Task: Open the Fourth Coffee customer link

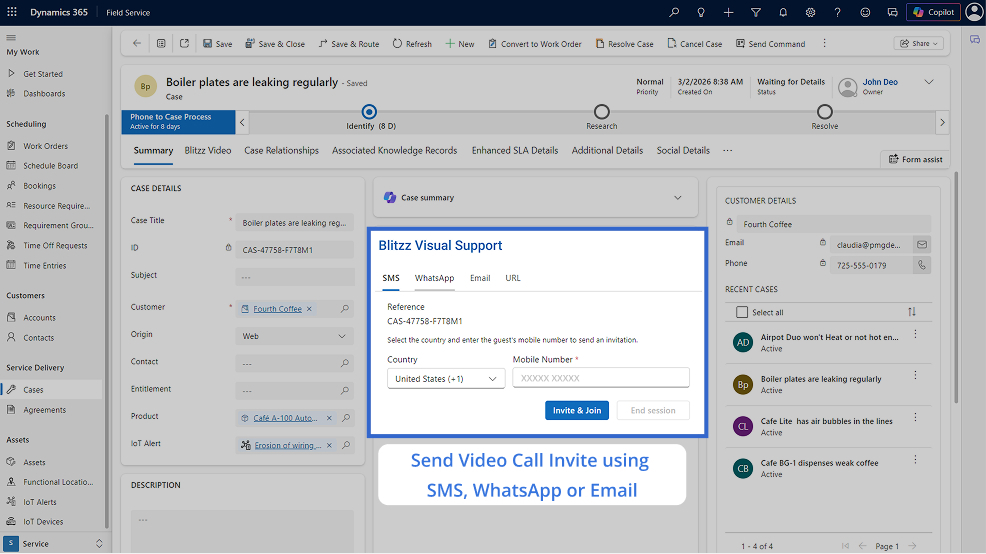Action: (277, 309)
